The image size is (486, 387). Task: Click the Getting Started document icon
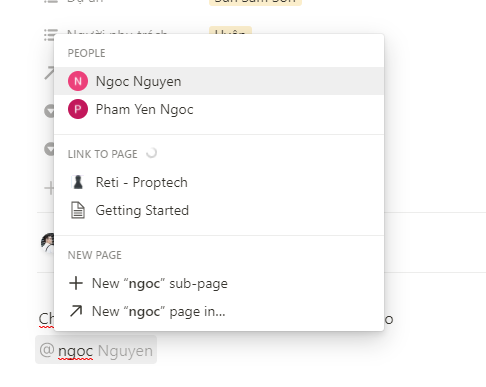pyautogui.click(x=78, y=210)
